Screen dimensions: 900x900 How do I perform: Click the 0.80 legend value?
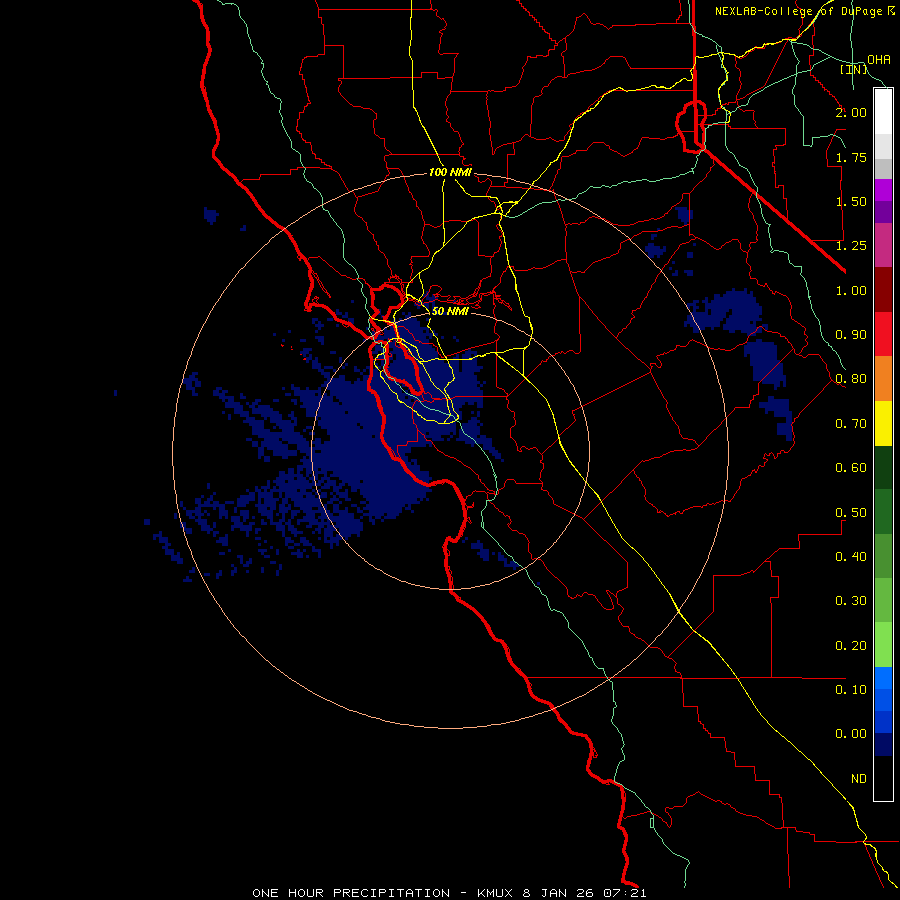coord(851,379)
